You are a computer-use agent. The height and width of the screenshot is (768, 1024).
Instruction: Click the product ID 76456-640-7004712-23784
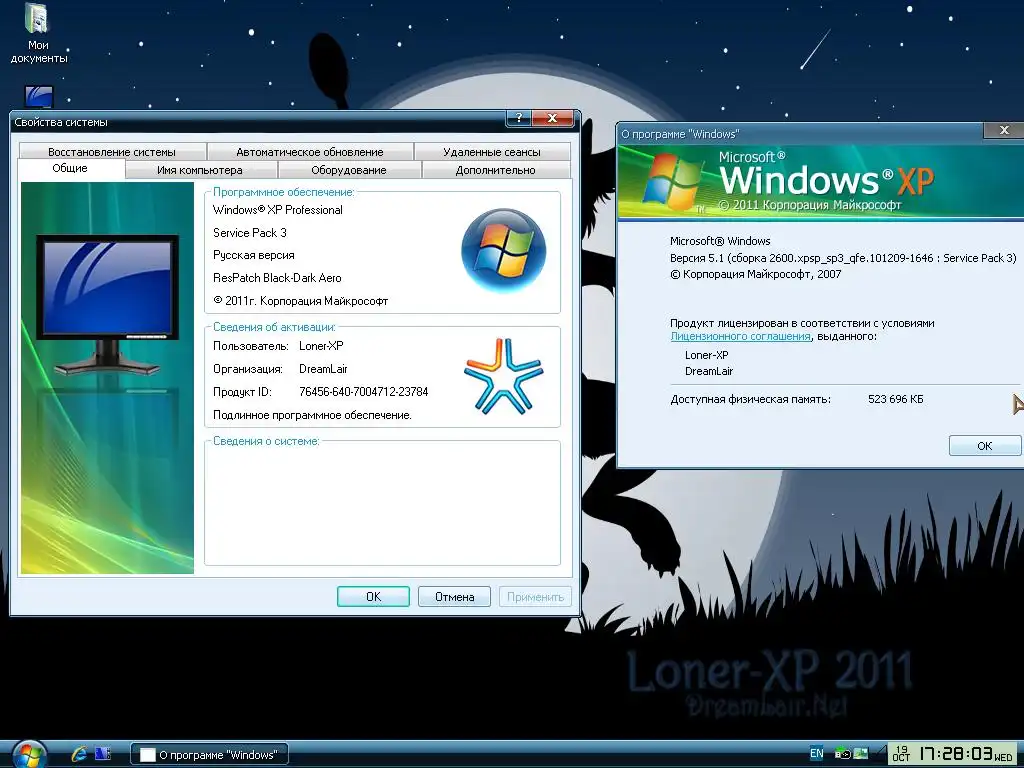click(x=364, y=392)
